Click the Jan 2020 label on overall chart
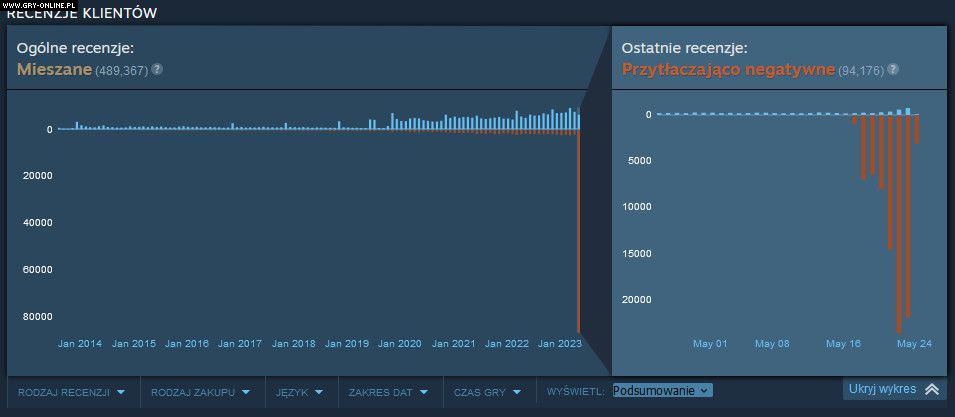This screenshot has width=955, height=417. pos(400,344)
